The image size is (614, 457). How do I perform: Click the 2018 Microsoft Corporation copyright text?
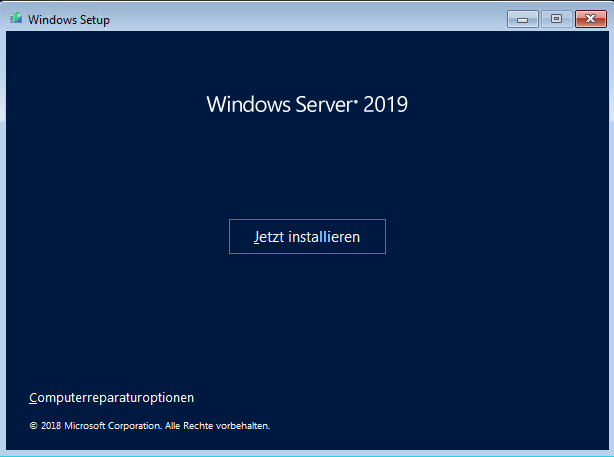coord(150,426)
